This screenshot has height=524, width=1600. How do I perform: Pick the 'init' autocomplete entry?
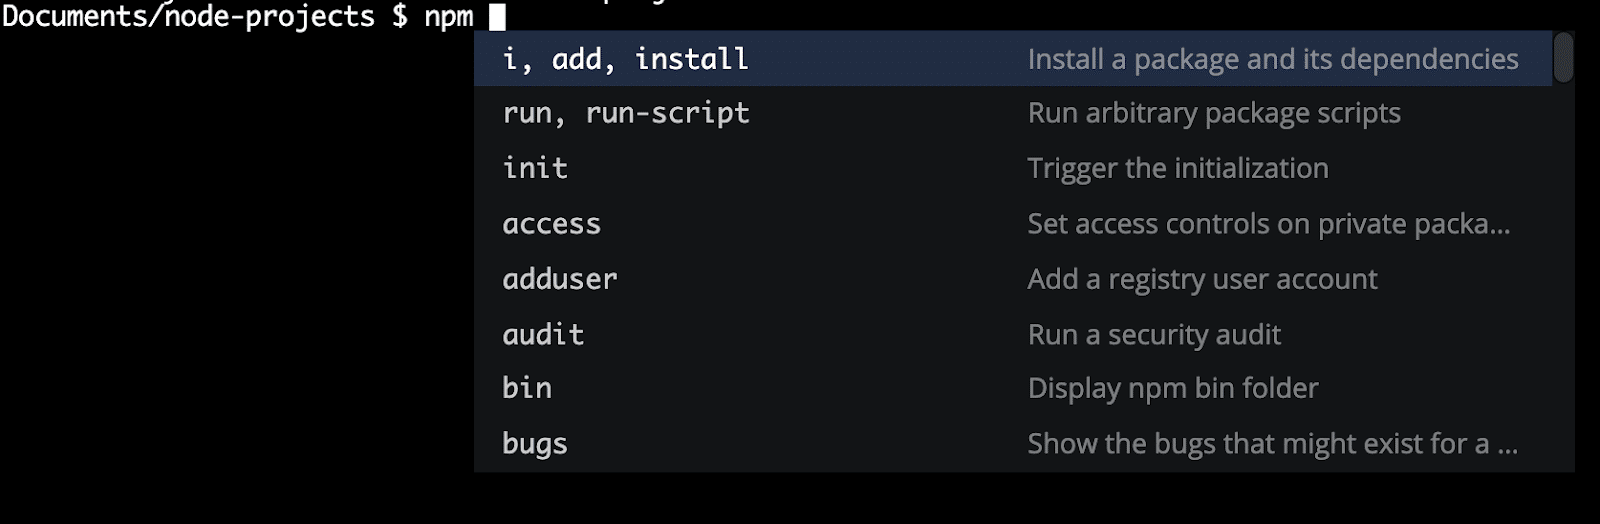[1013, 168]
